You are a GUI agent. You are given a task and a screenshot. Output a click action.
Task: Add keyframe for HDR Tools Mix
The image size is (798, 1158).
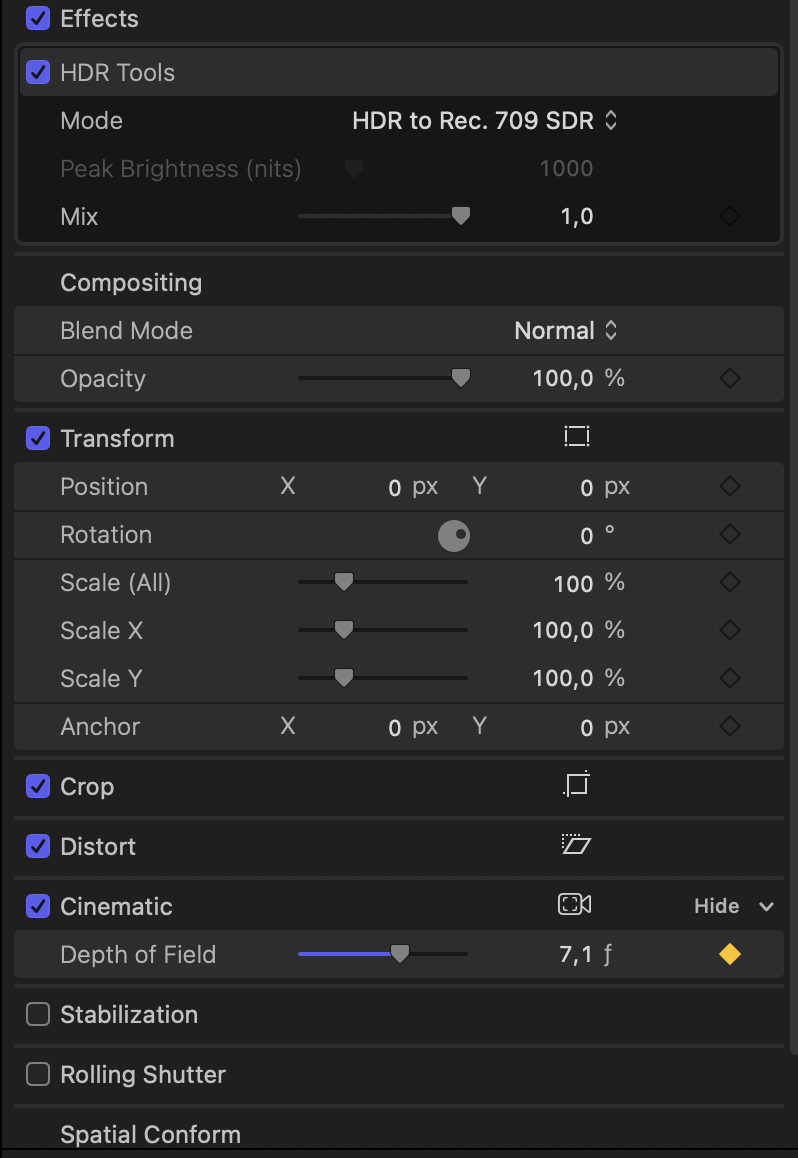pos(730,217)
